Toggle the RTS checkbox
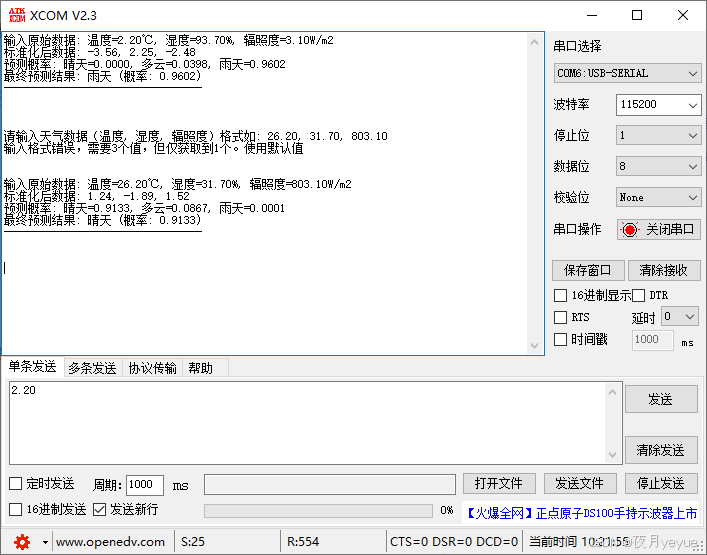The height and width of the screenshot is (555, 707). [x=560, y=317]
